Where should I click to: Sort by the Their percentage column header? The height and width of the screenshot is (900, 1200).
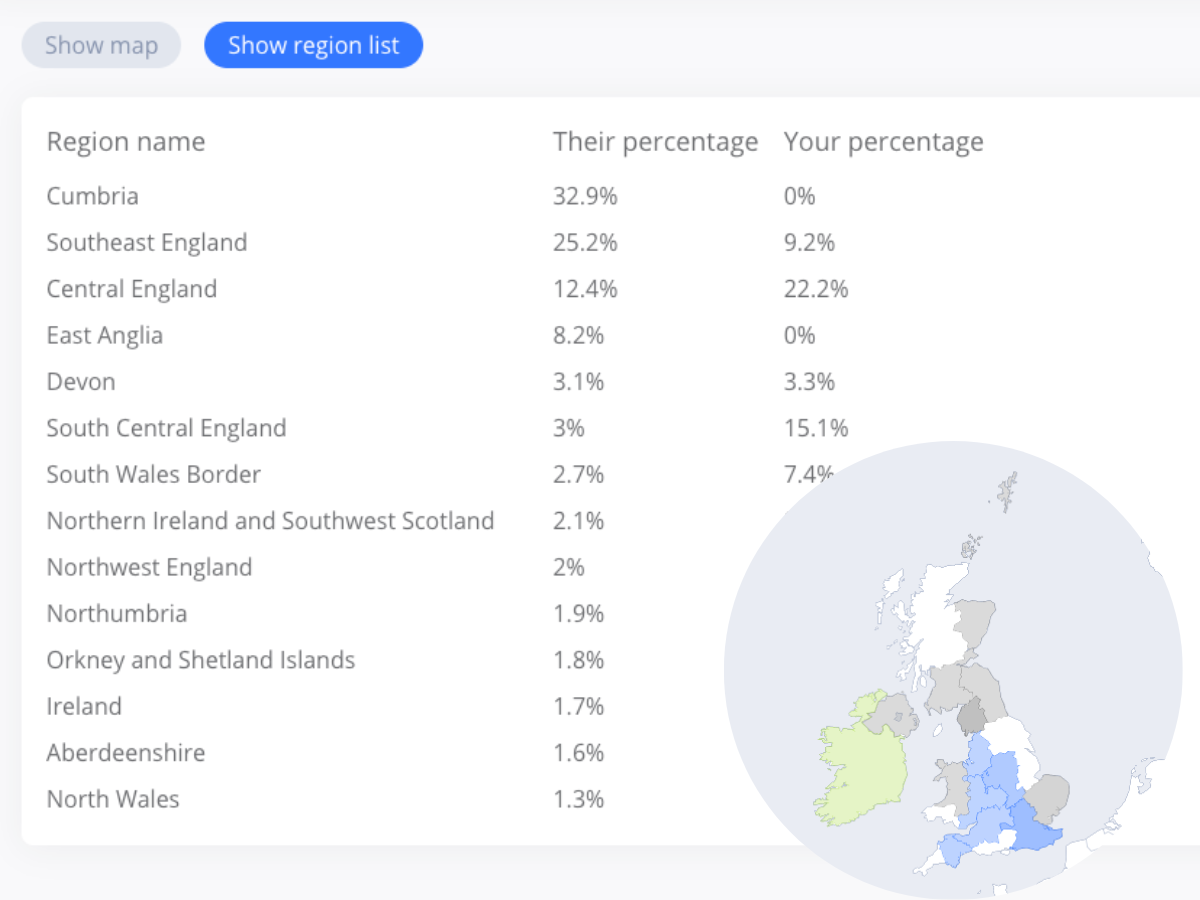[x=655, y=141]
